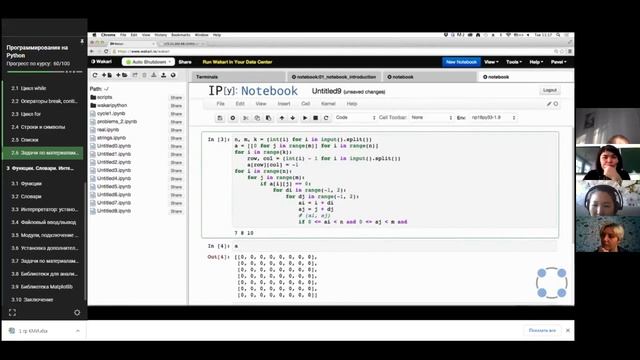Click the fullscreen icon at sidebar bottom

point(12,313)
